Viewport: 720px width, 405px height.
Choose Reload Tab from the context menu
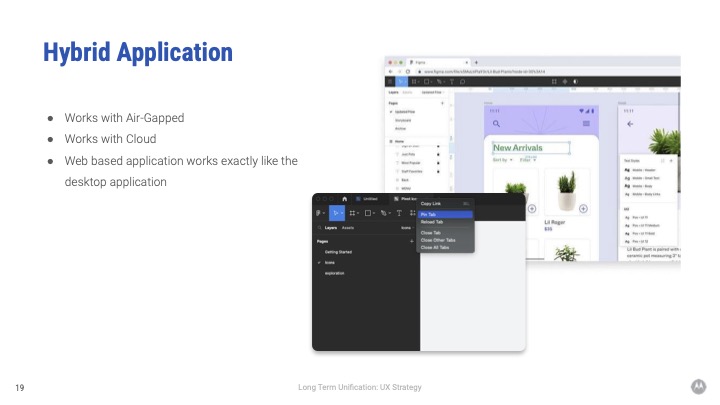pyautogui.click(x=445, y=222)
